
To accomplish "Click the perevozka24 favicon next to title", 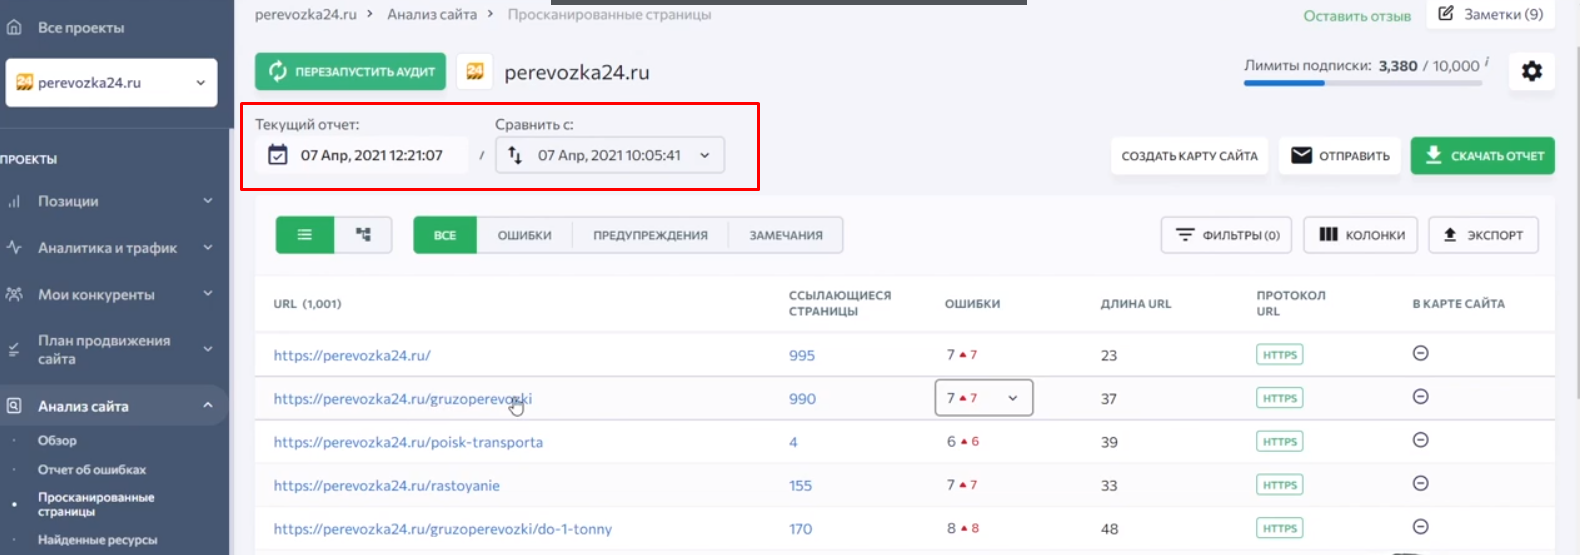I will 475,72.
